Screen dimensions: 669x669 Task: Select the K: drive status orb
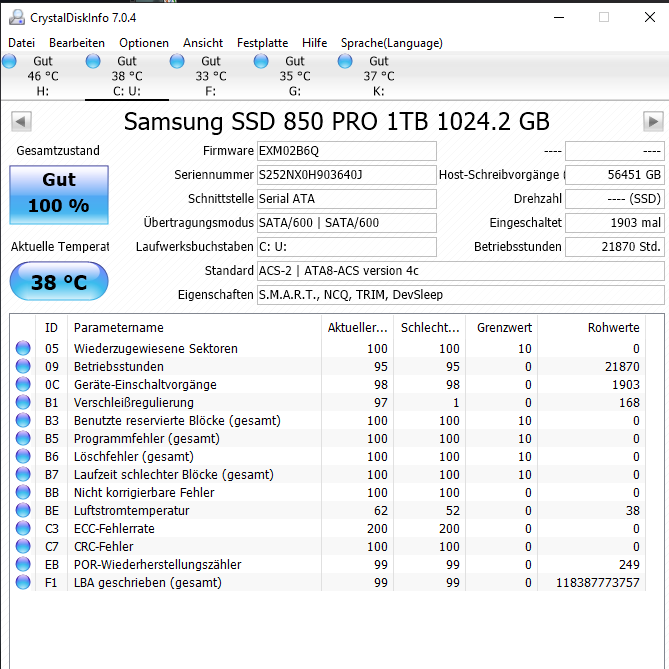coord(345,61)
